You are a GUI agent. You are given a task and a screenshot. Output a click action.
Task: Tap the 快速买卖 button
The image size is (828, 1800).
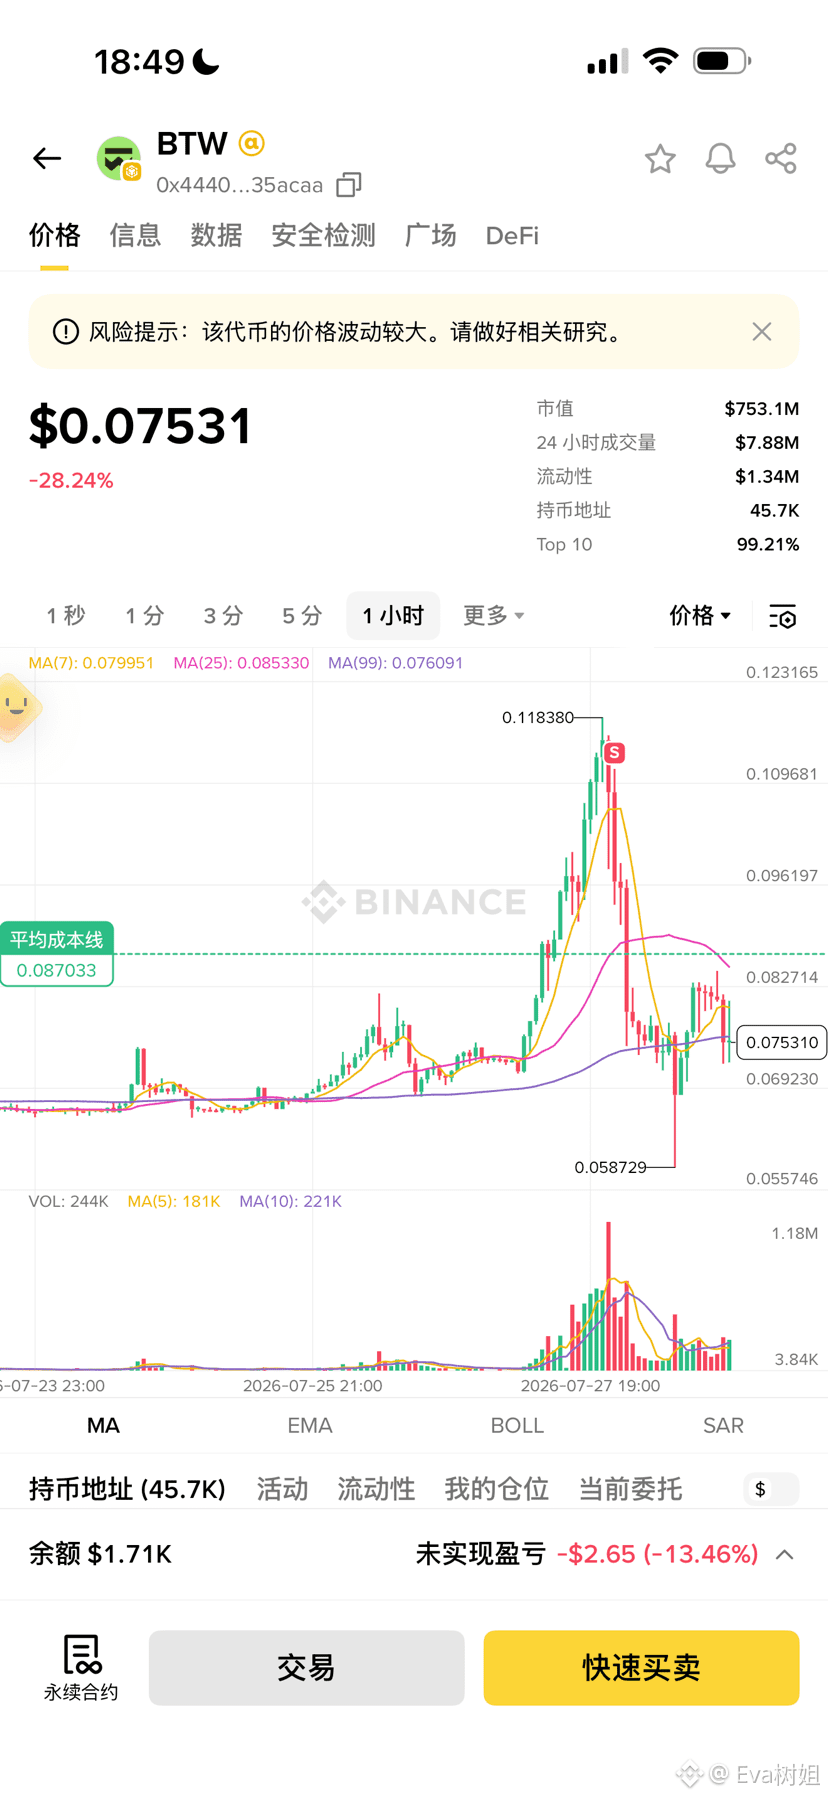[641, 1668]
